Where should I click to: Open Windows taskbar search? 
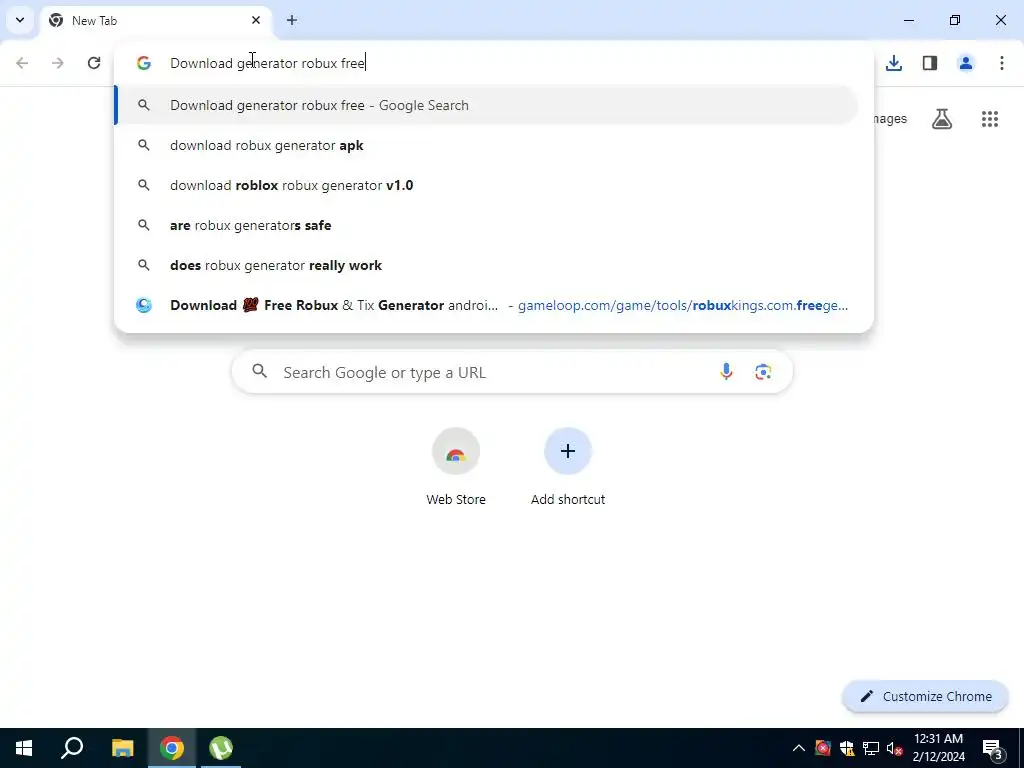[x=72, y=748]
